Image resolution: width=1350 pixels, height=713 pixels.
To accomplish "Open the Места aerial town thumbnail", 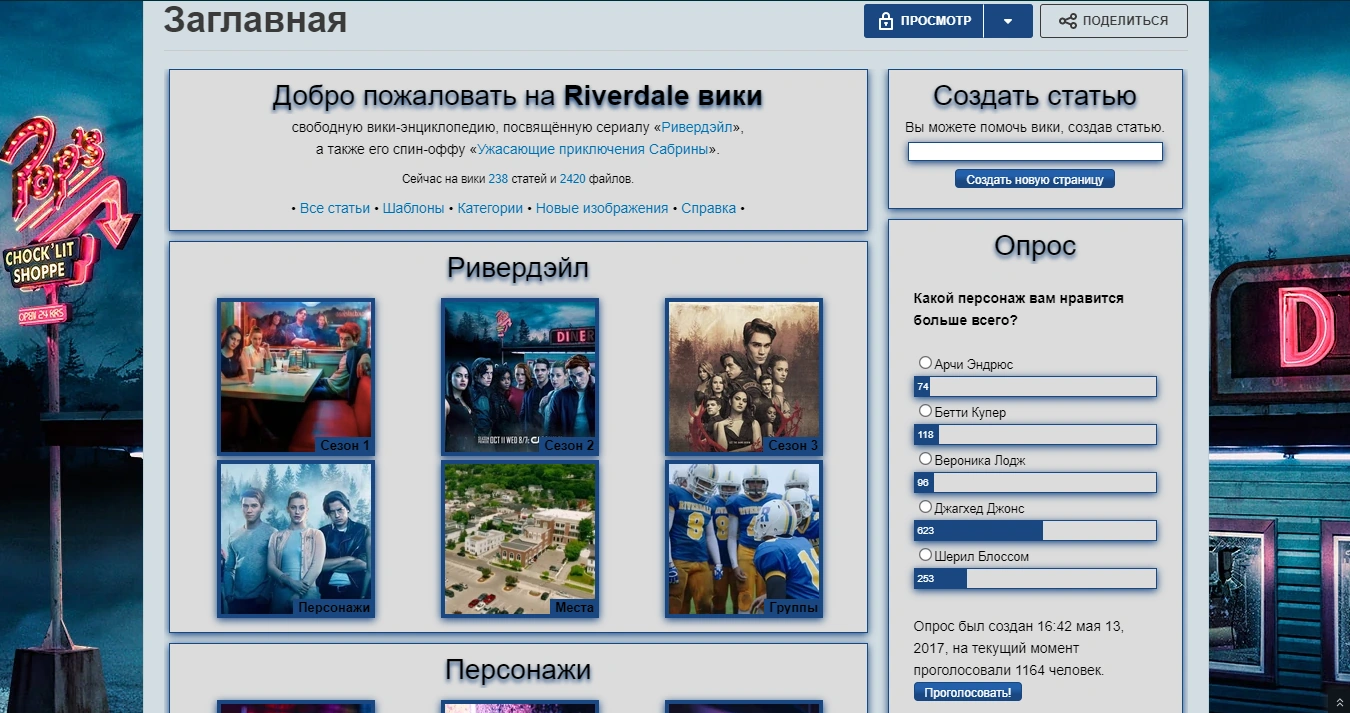I will tap(520, 539).
